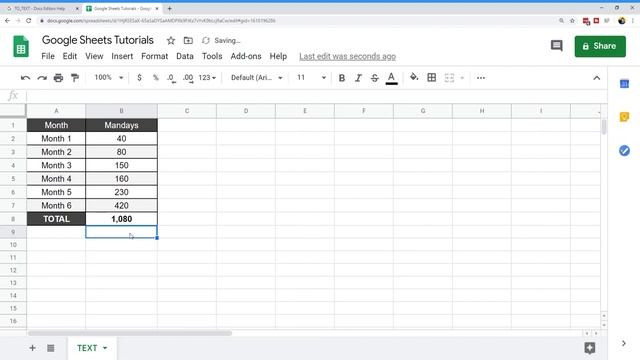Viewport: 640px width, 360px height.
Task: Click the Saving status indicator
Action: tap(221, 40)
